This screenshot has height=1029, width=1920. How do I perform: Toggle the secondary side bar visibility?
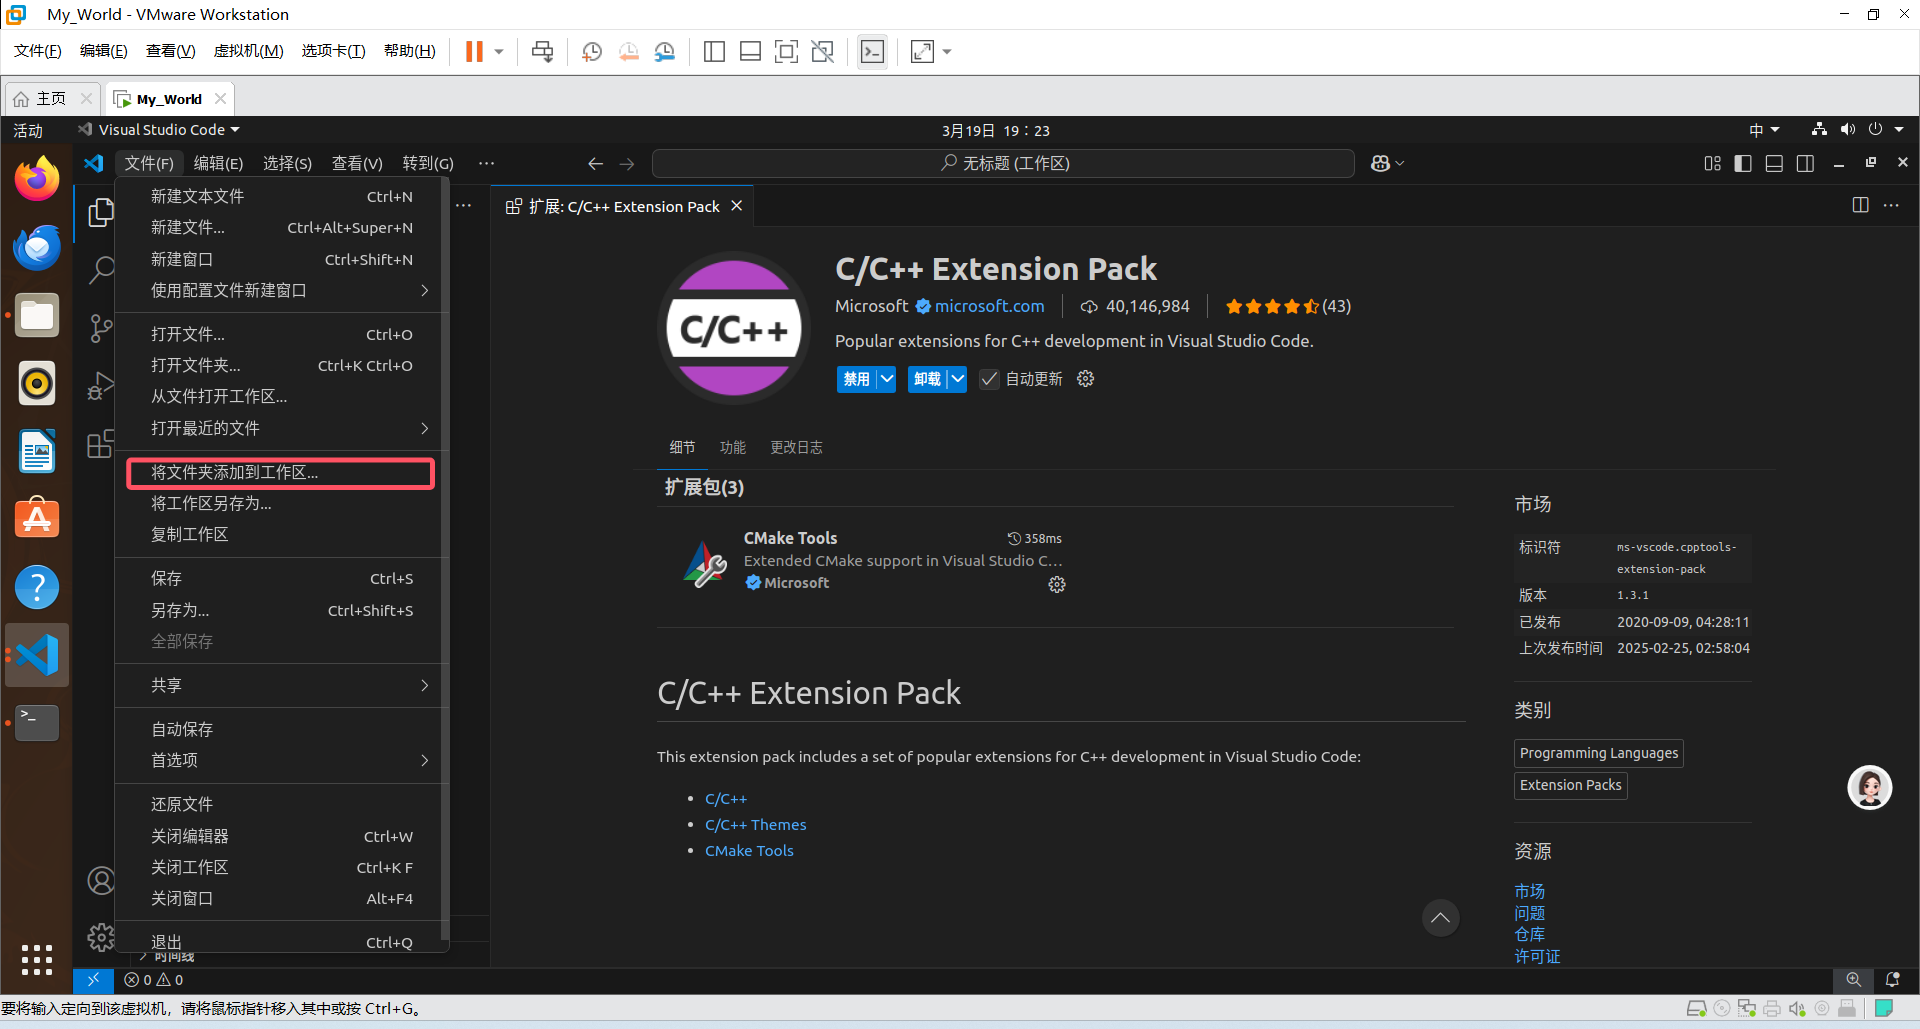click(x=1805, y=163)
